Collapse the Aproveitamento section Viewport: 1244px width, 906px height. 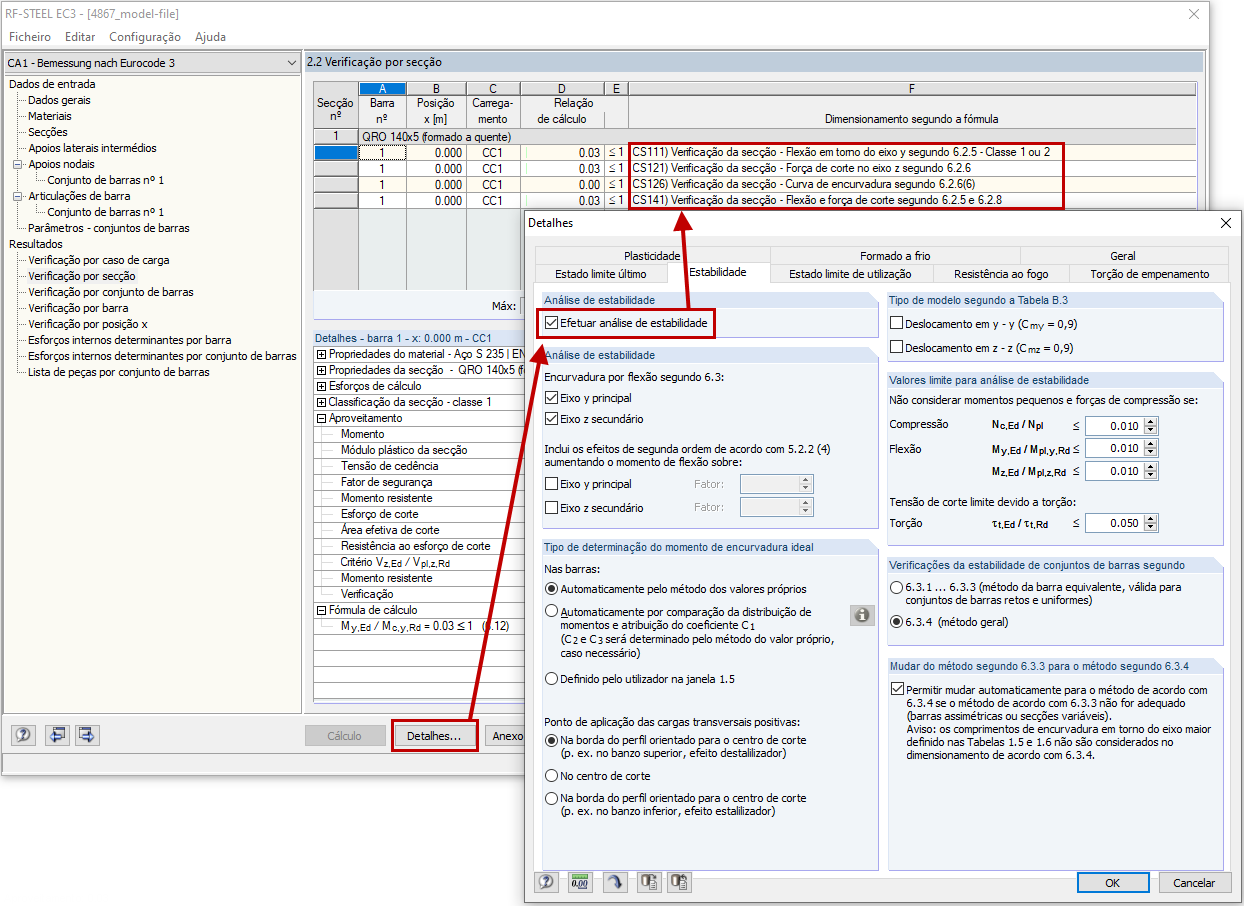point(321,418)
